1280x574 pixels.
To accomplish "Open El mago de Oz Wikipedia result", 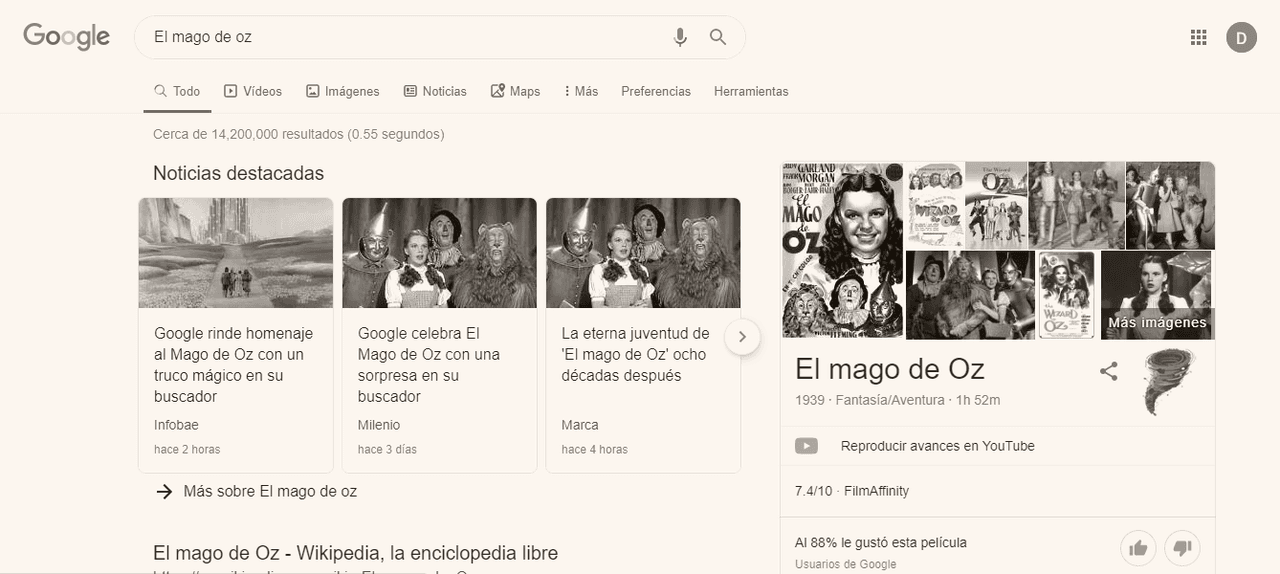I will [355, 553].
